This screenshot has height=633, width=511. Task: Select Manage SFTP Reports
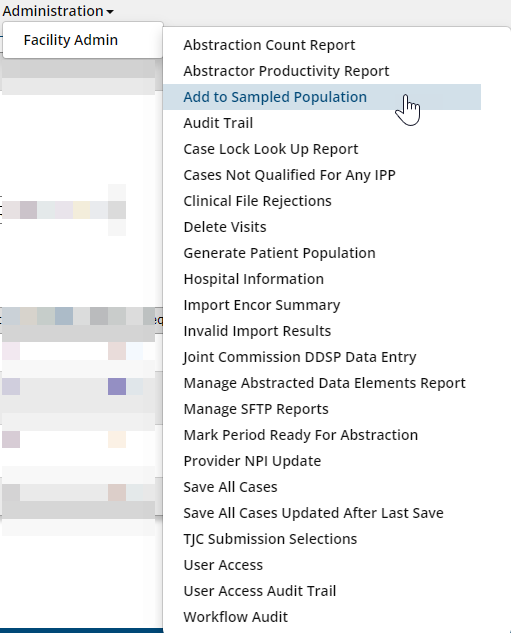[x=256, y=409]
